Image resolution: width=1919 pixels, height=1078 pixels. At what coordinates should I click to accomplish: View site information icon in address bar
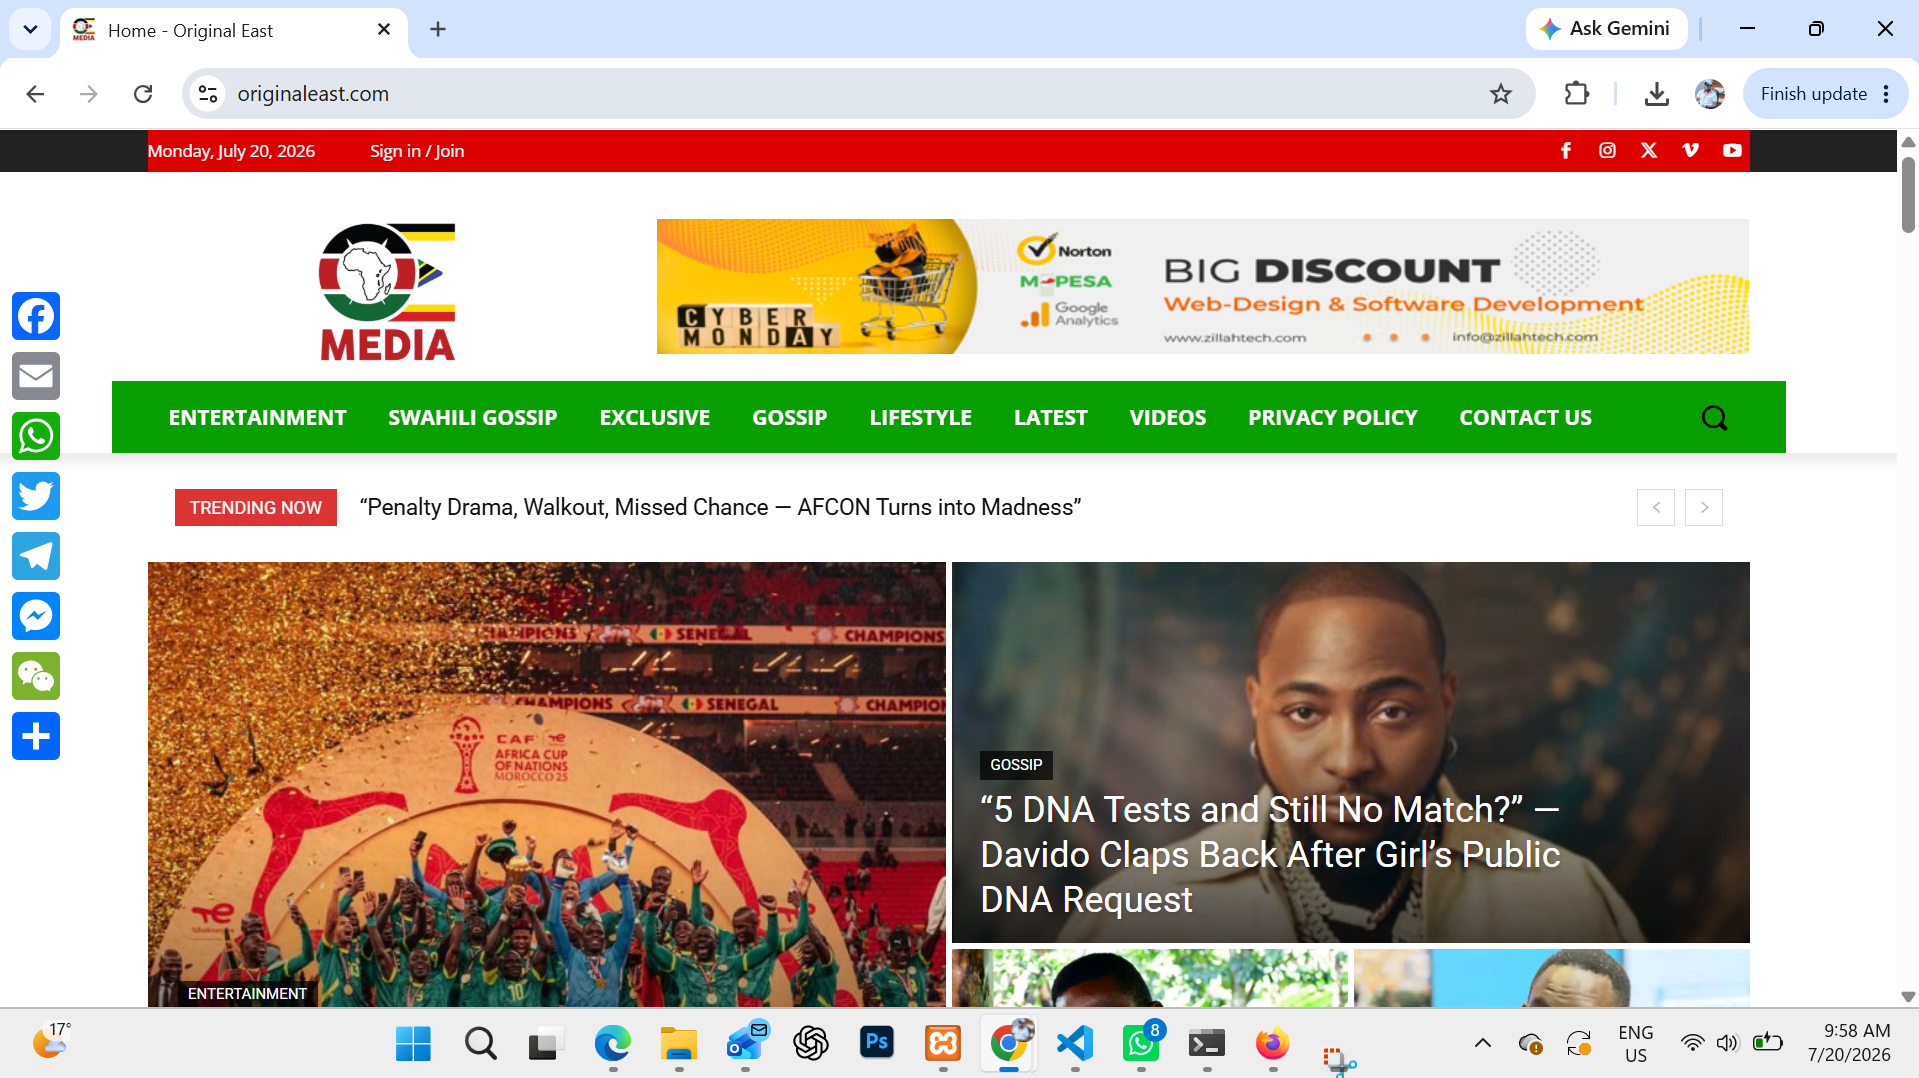[208, 94]
